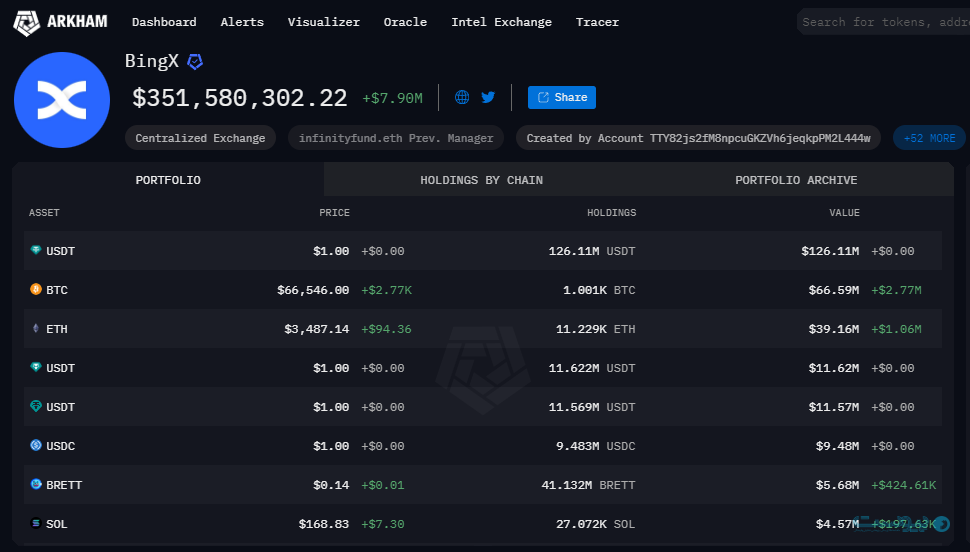Navigate to Oracle
The height and width of the screenshot is (552, 970).
(405, 22)
